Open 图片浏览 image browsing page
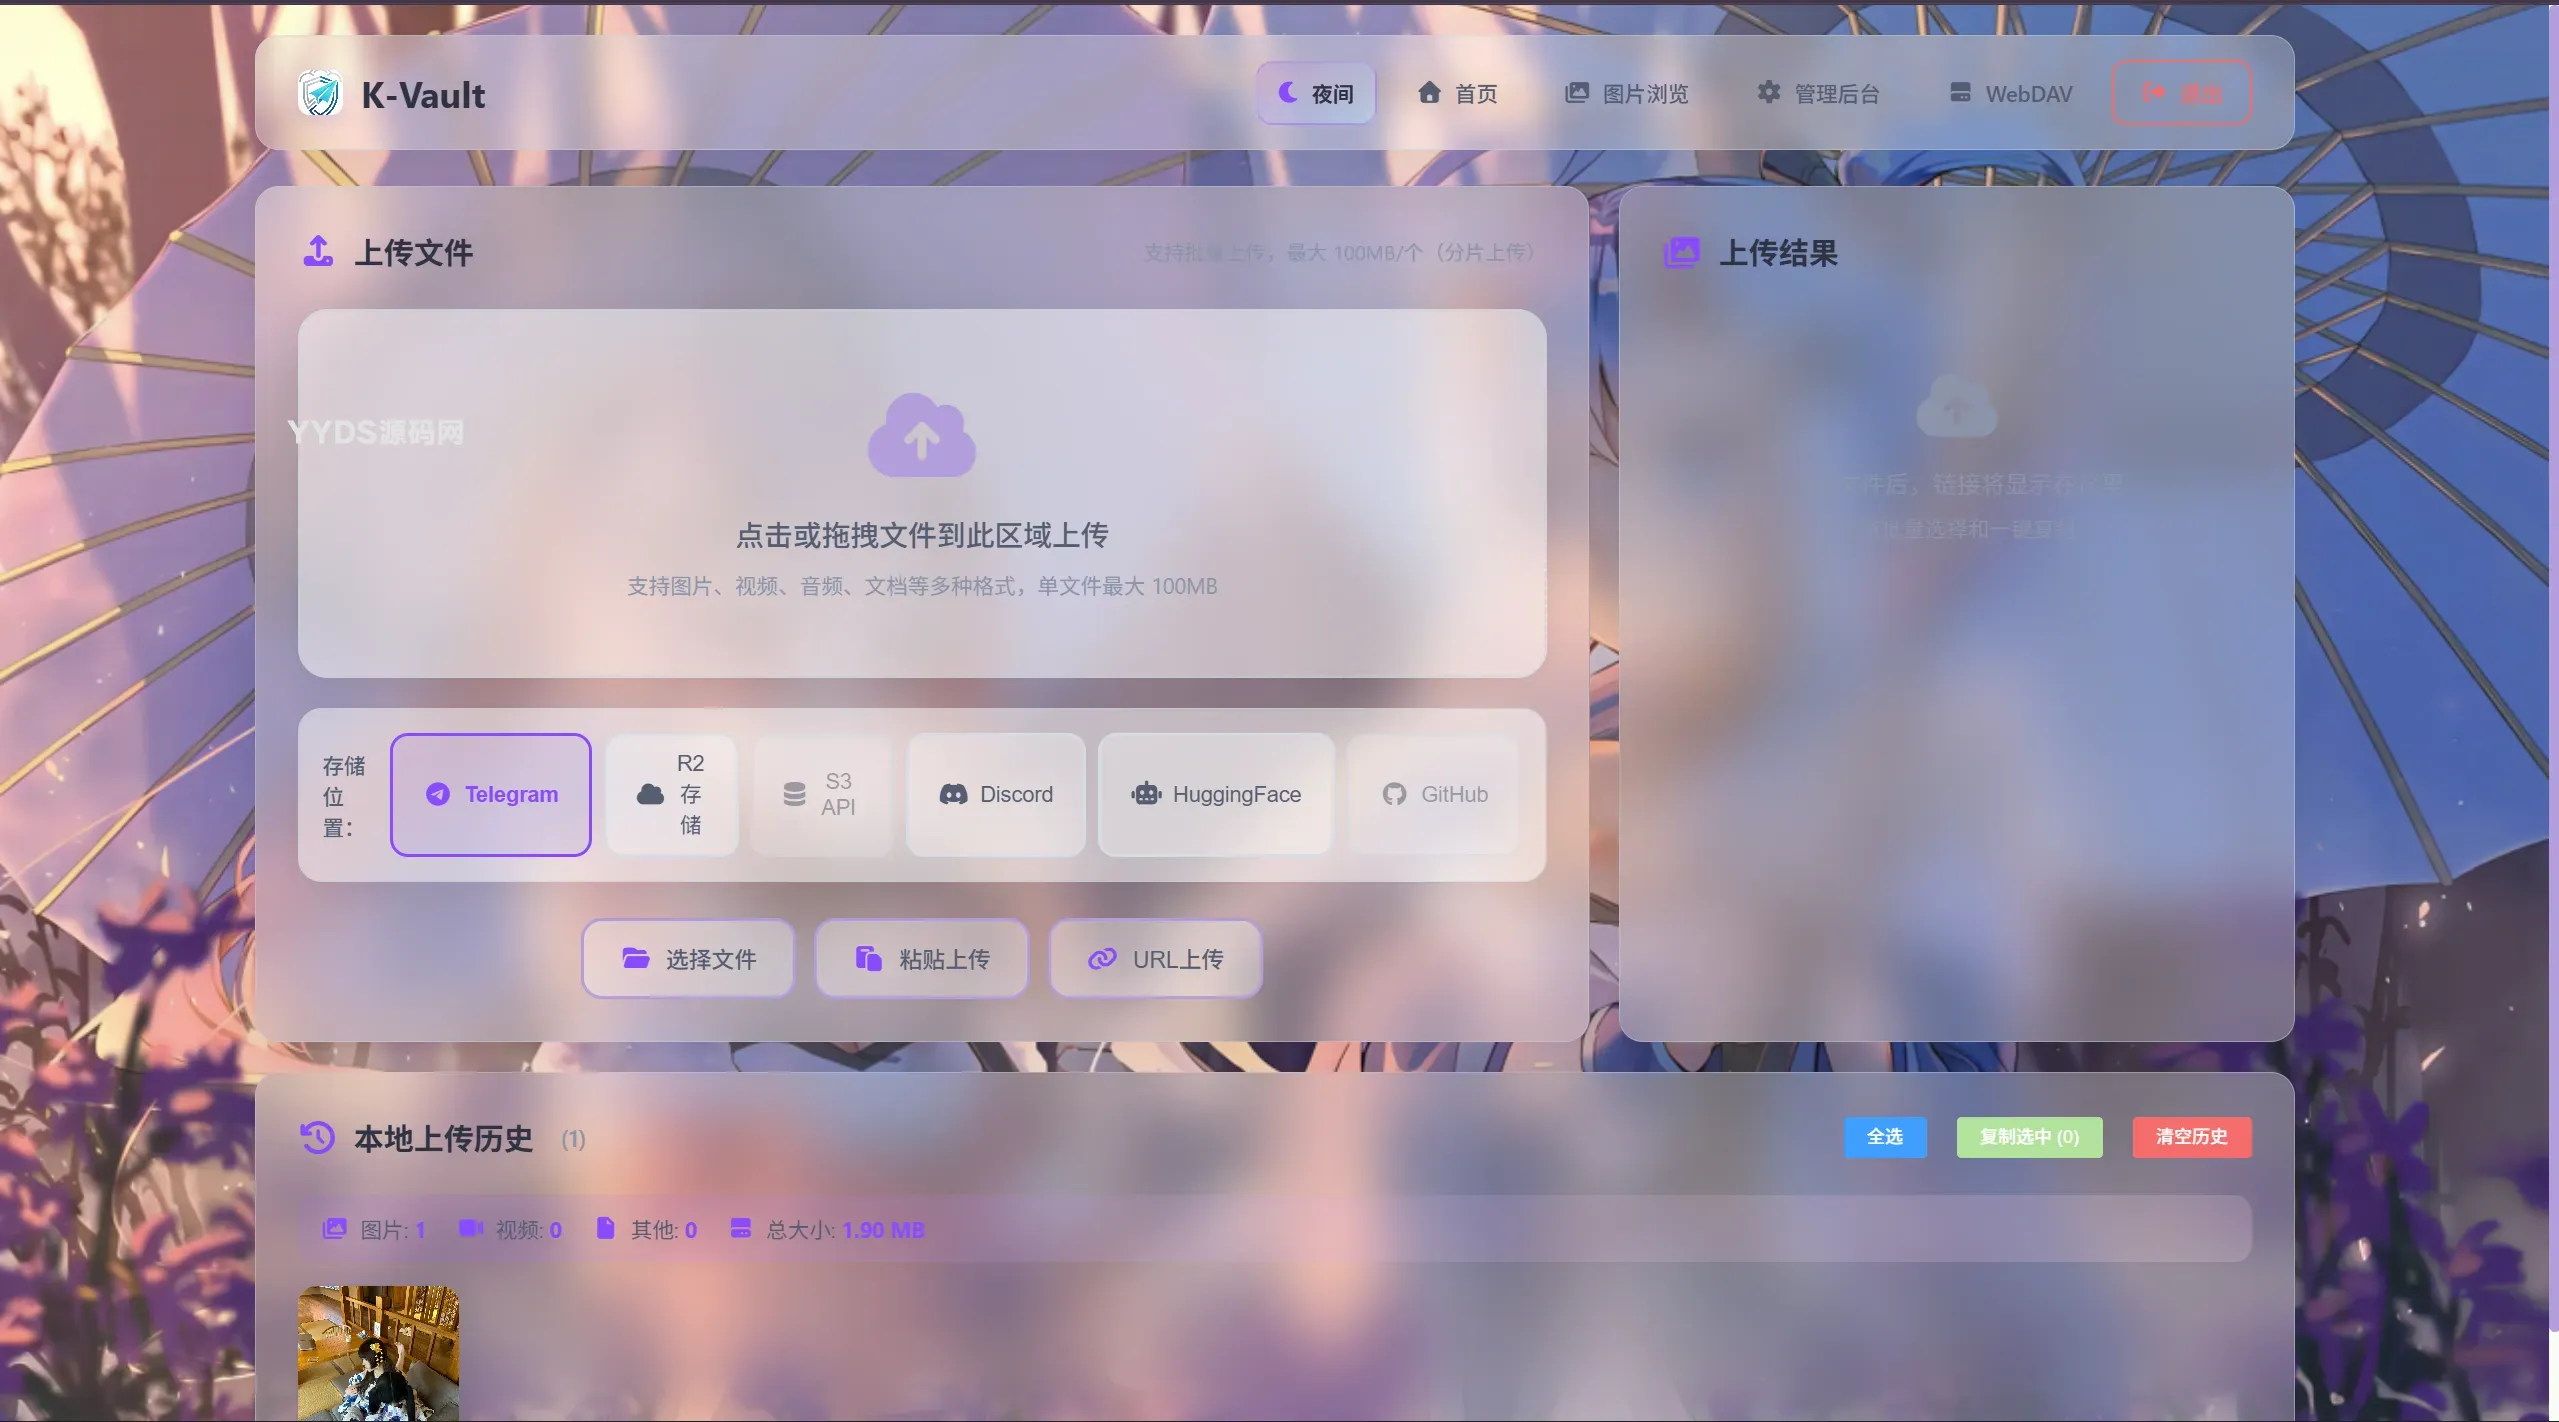Viewport: 2559px width, 1422px height. (x=1625, y=93)
